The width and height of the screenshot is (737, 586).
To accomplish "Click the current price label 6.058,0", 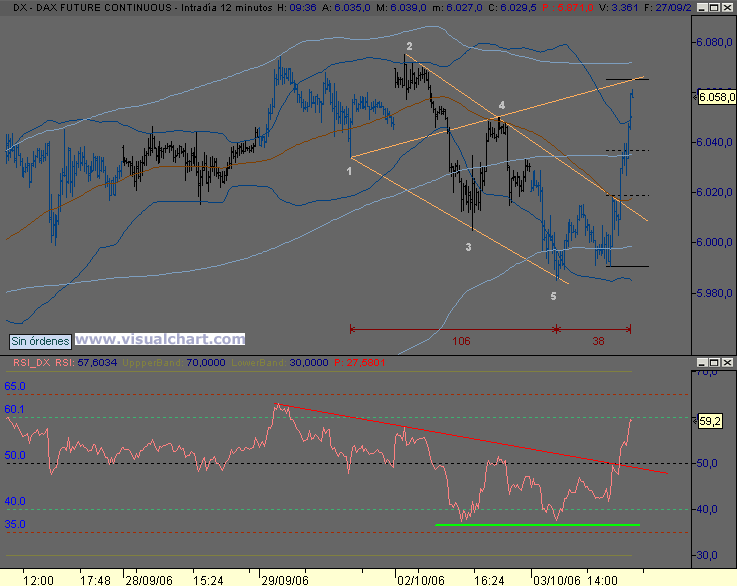I will pos(717,97).
